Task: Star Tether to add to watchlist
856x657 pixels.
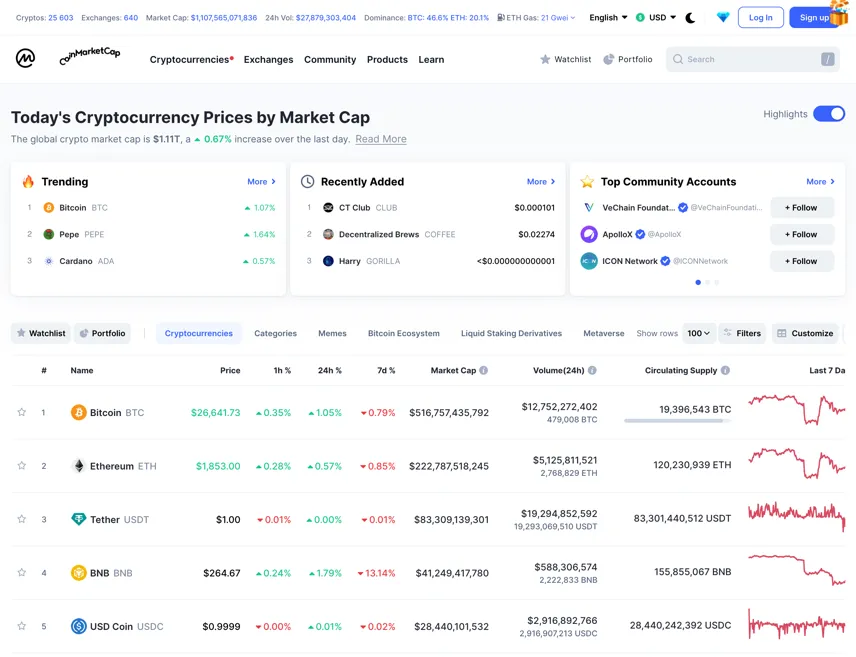Action: (21, 519)
